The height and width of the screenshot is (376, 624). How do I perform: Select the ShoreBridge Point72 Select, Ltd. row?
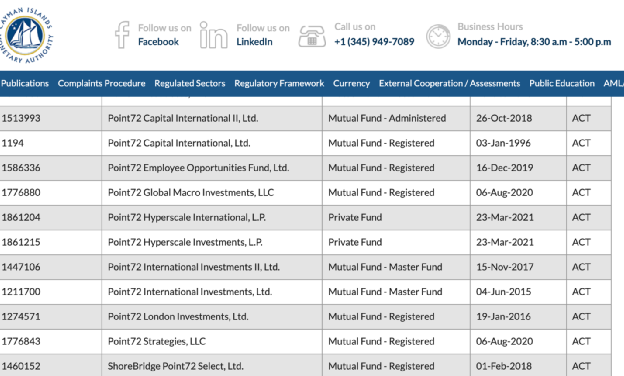305,366
